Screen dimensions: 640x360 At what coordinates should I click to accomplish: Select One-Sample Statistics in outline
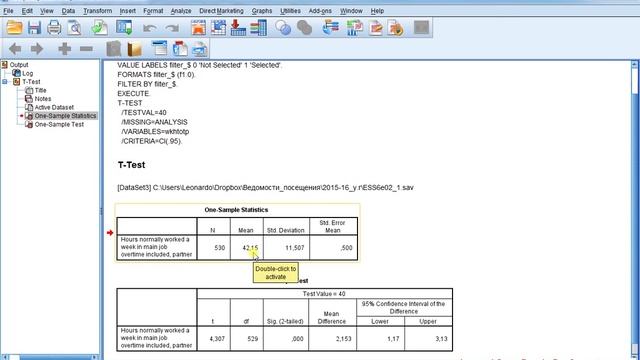point(65,116)
